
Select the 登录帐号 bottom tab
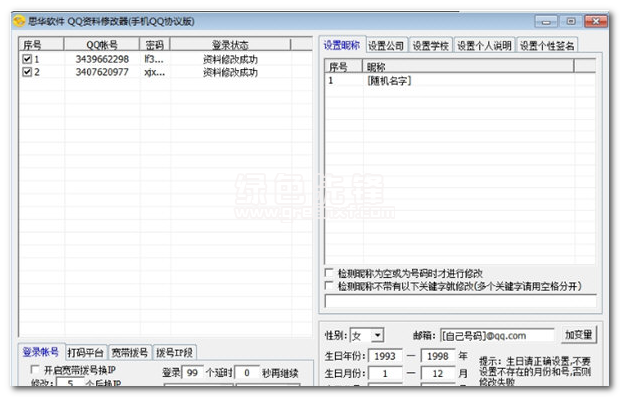41,352
